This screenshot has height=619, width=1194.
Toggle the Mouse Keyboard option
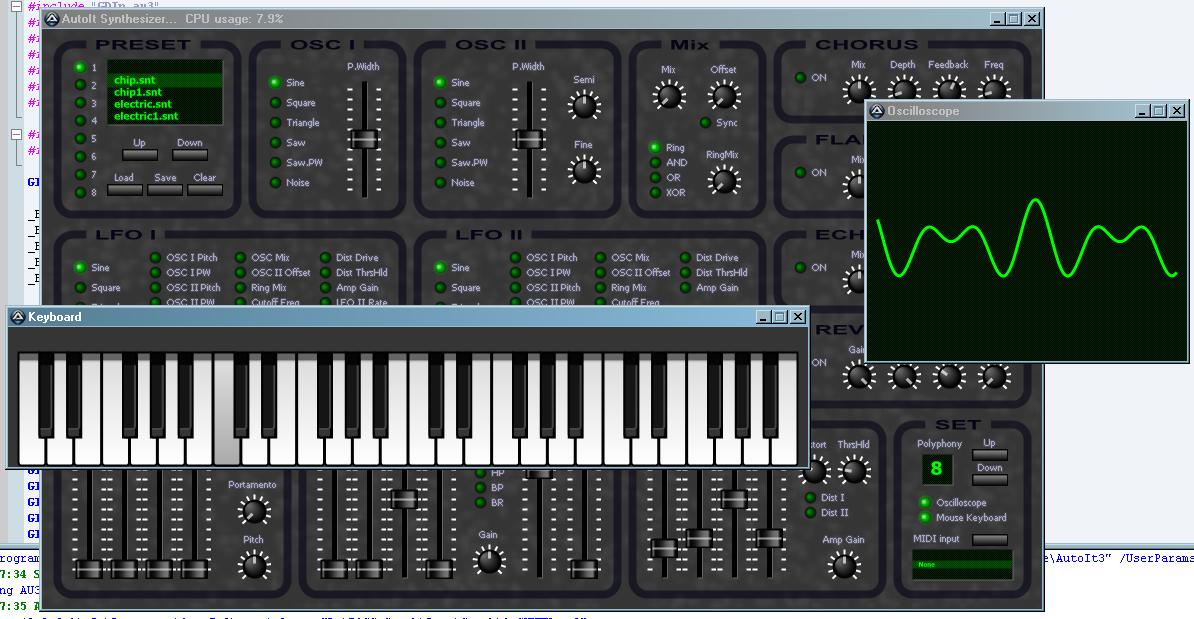click(925, 518)
